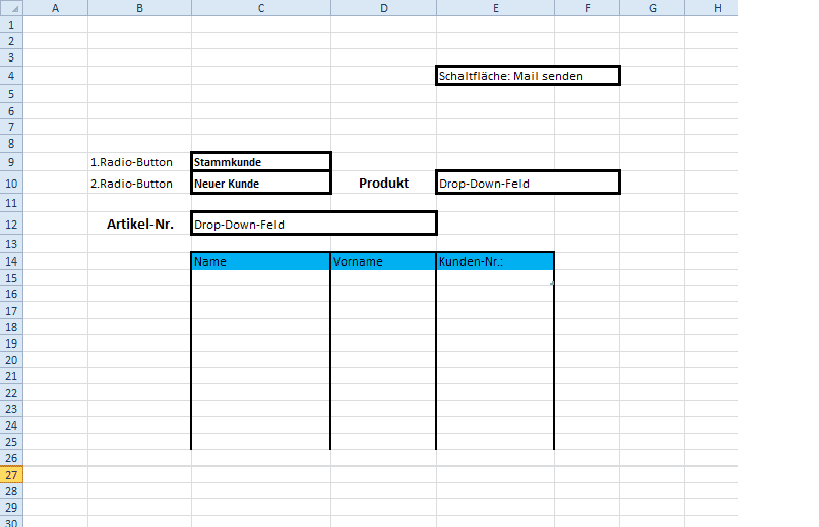Select column F header
This screenshot has height=527, width=819.
point(587,8)
